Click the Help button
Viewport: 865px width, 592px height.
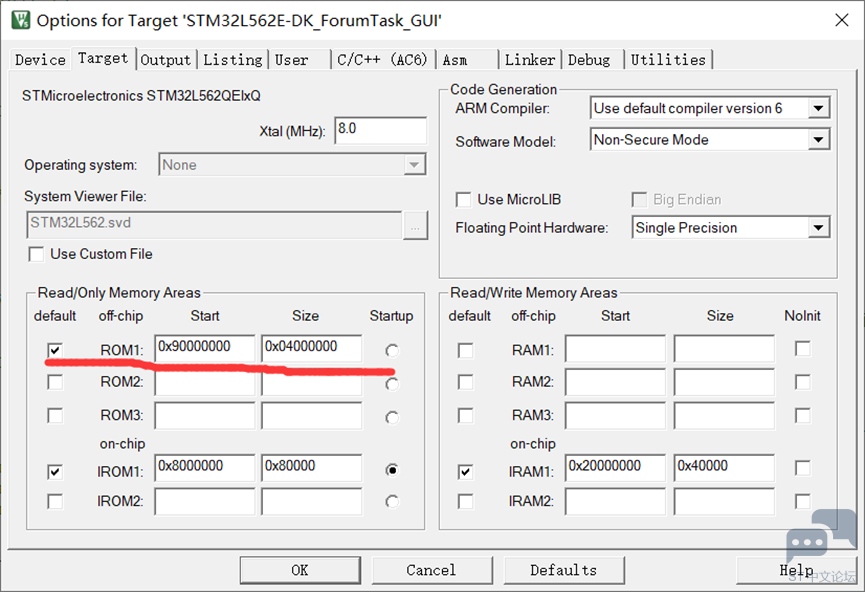click(x=796, y=570)
